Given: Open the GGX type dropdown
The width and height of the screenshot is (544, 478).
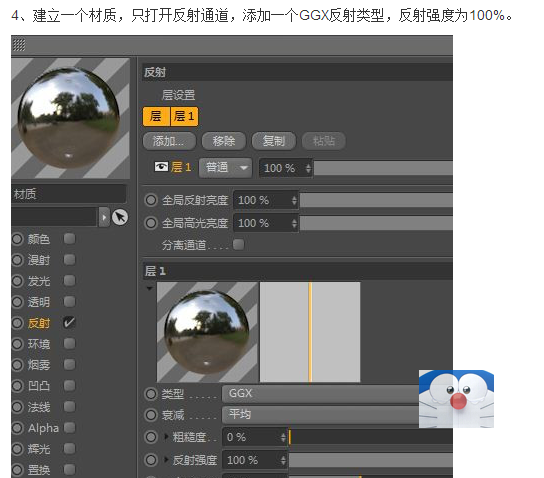Looking at the screenshot, I should 320,394.
